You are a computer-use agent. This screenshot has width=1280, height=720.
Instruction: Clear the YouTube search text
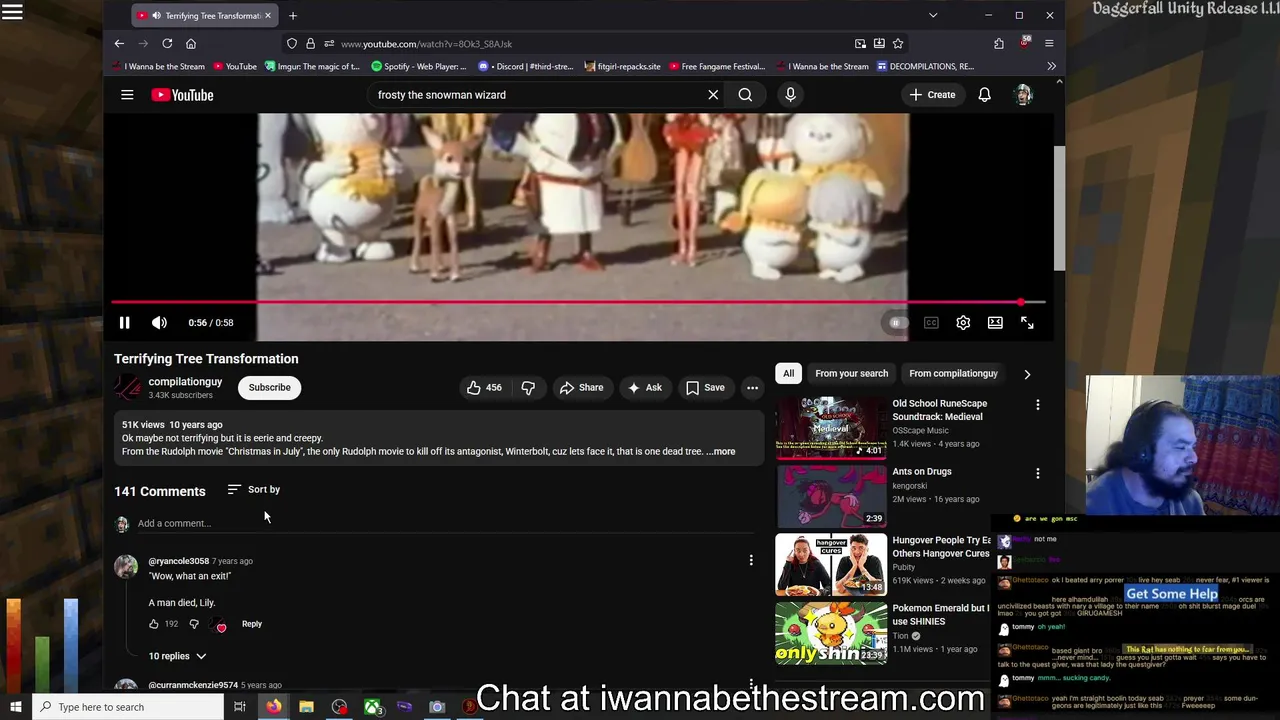[713, 95]
